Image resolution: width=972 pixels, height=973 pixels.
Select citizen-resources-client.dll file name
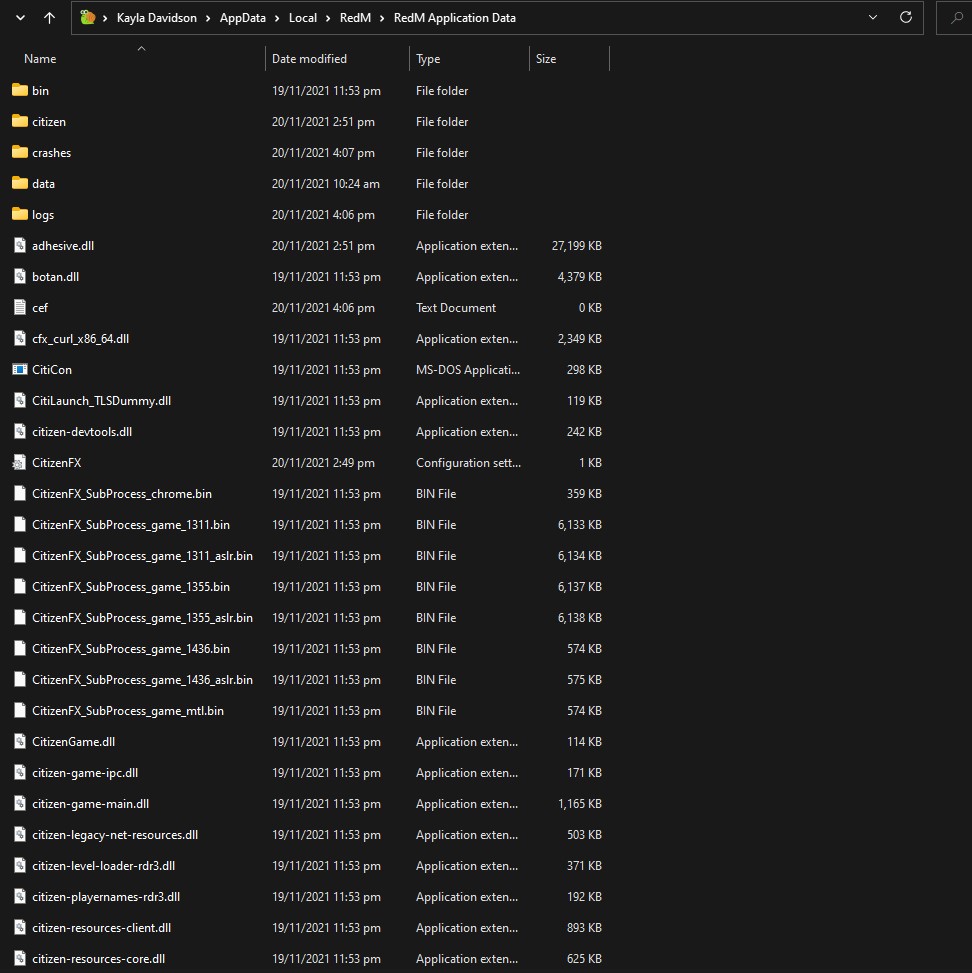(x=102, y=928)
